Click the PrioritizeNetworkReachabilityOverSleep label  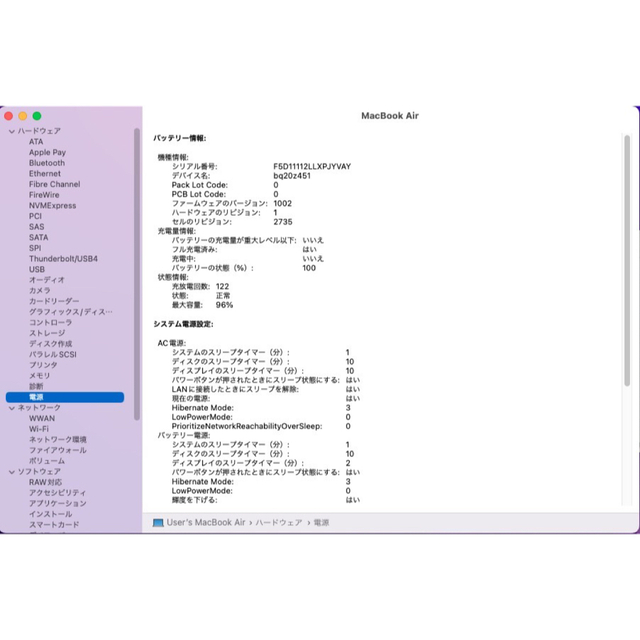click(x=247, y=426)
